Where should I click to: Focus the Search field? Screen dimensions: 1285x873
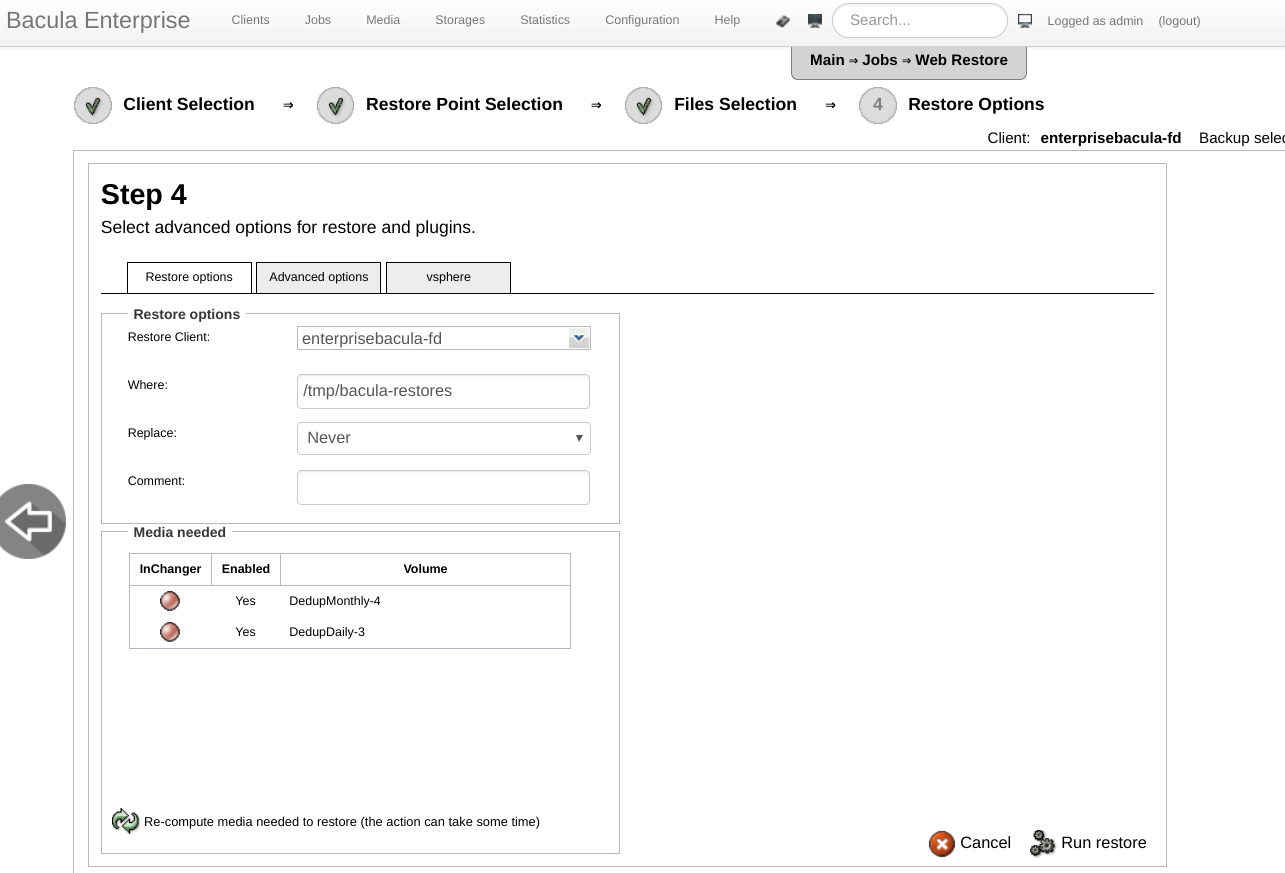pos(919,20)
